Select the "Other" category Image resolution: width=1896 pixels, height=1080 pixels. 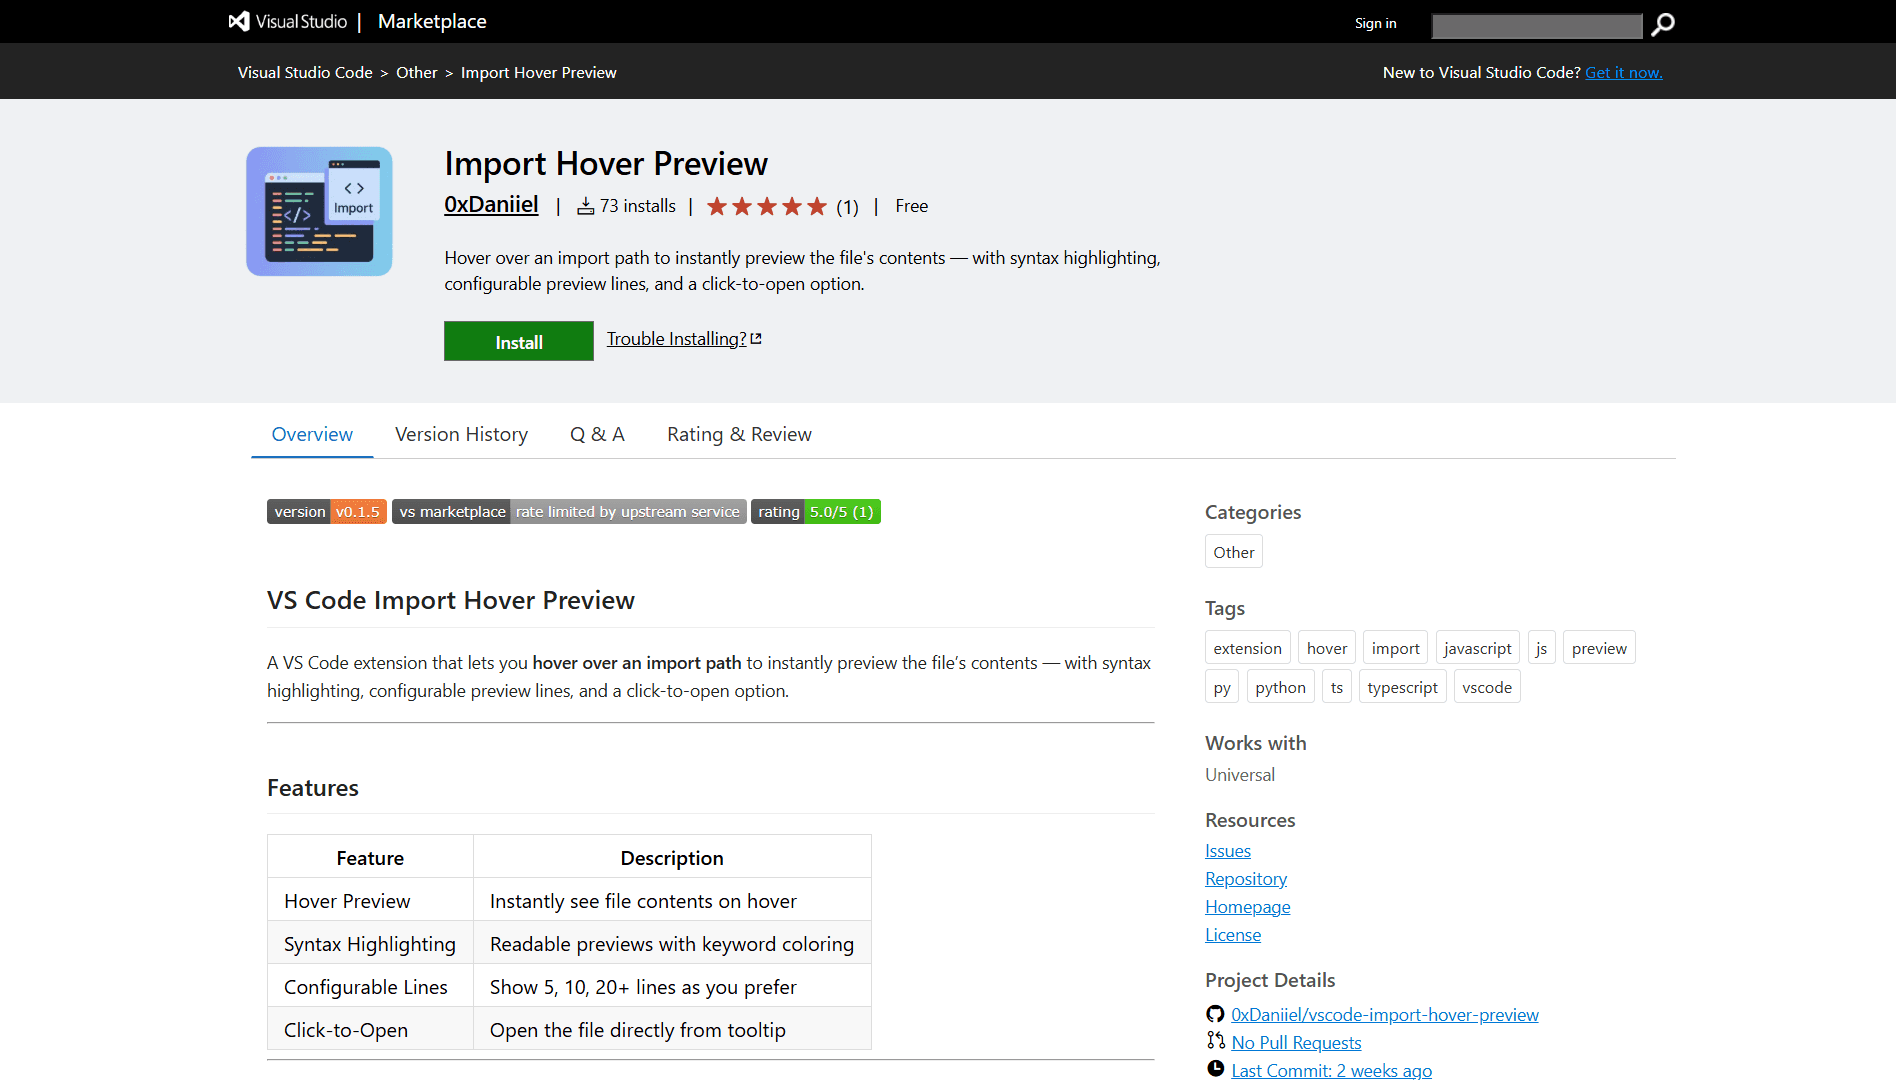pyautogui.click(x=1233, y=551)
